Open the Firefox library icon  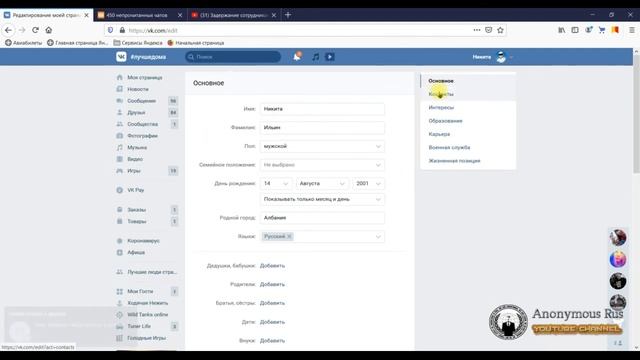562,30
